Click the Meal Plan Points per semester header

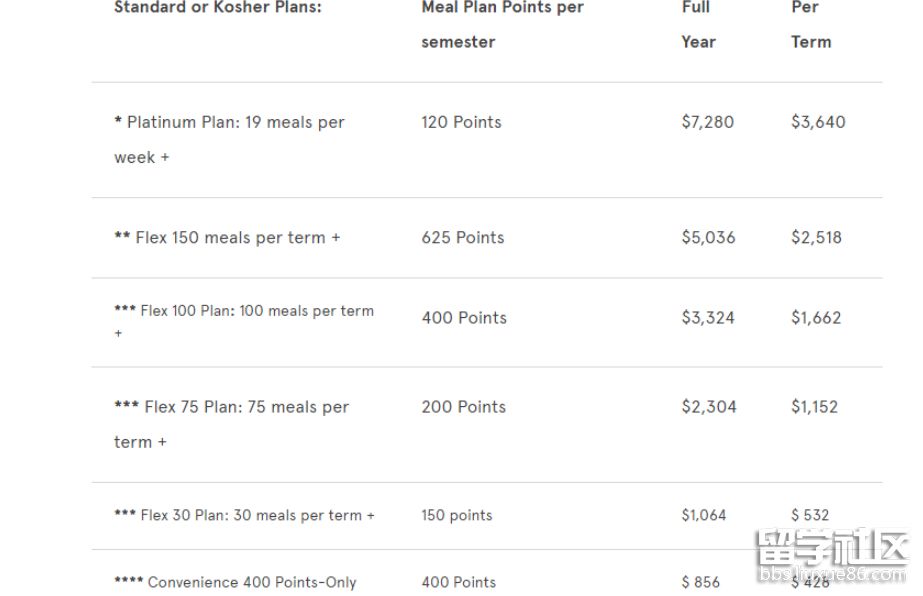502,24
